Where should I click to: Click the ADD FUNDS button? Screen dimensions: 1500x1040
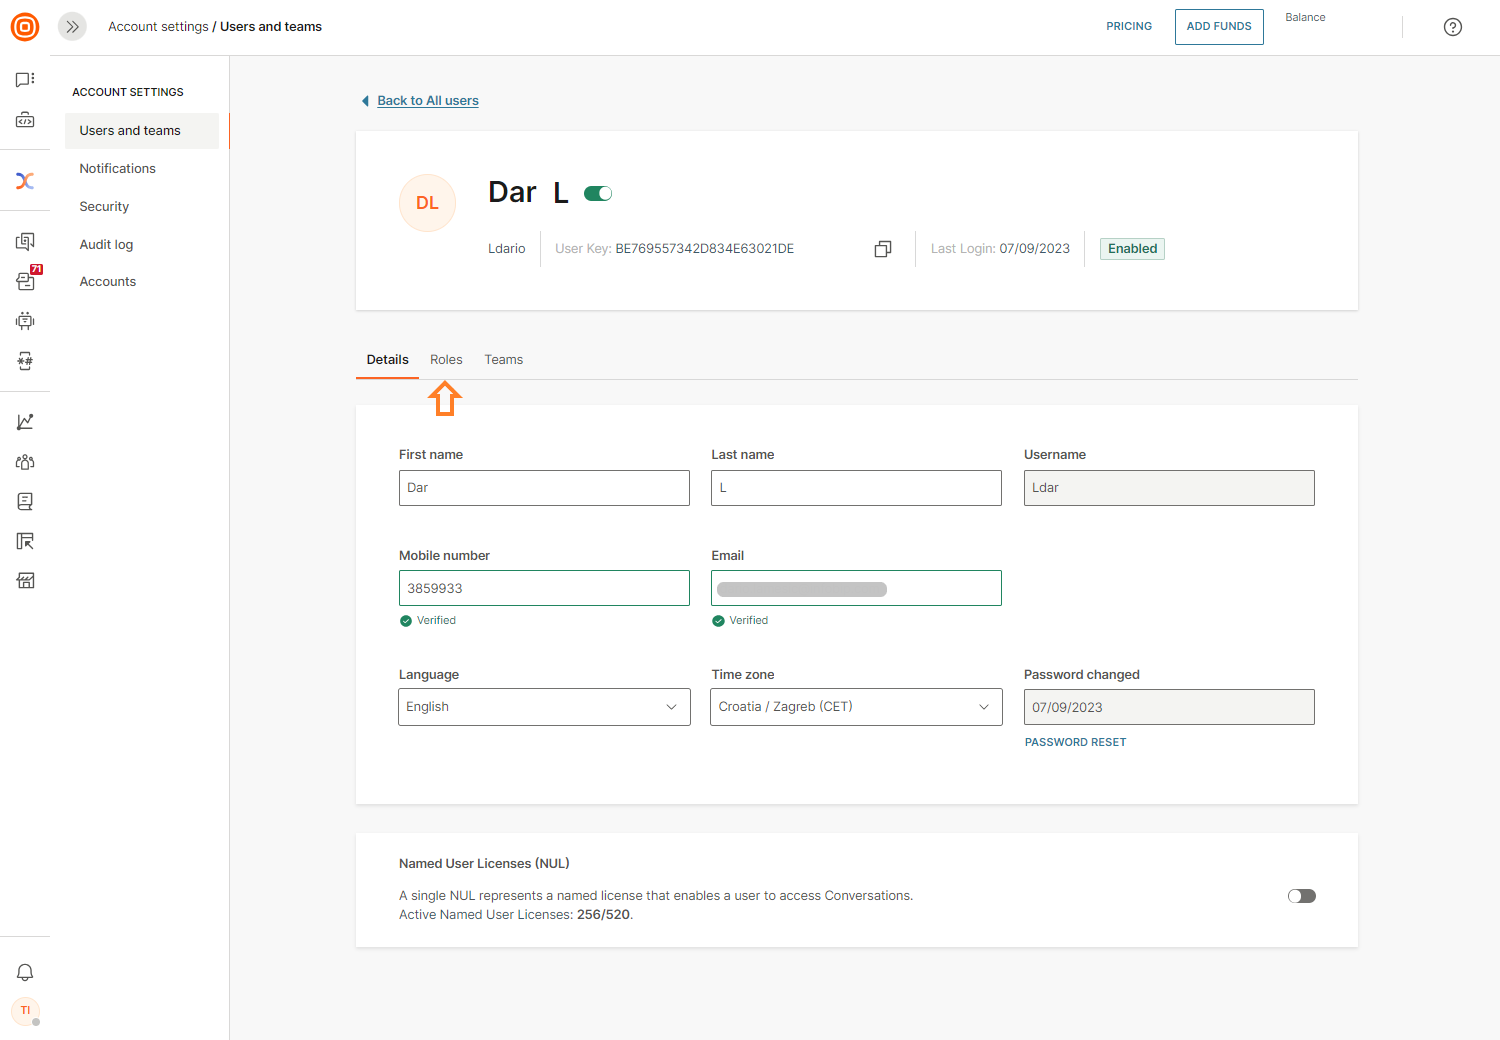click(x=1219, y=27)
